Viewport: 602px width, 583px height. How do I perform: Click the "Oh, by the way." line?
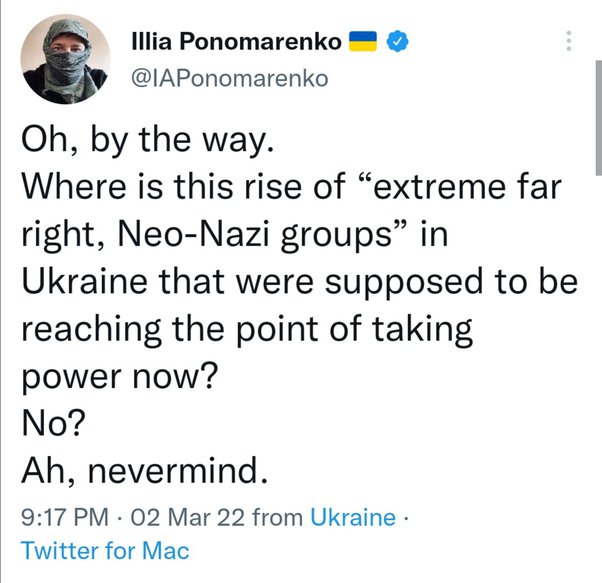coord(146,142)
